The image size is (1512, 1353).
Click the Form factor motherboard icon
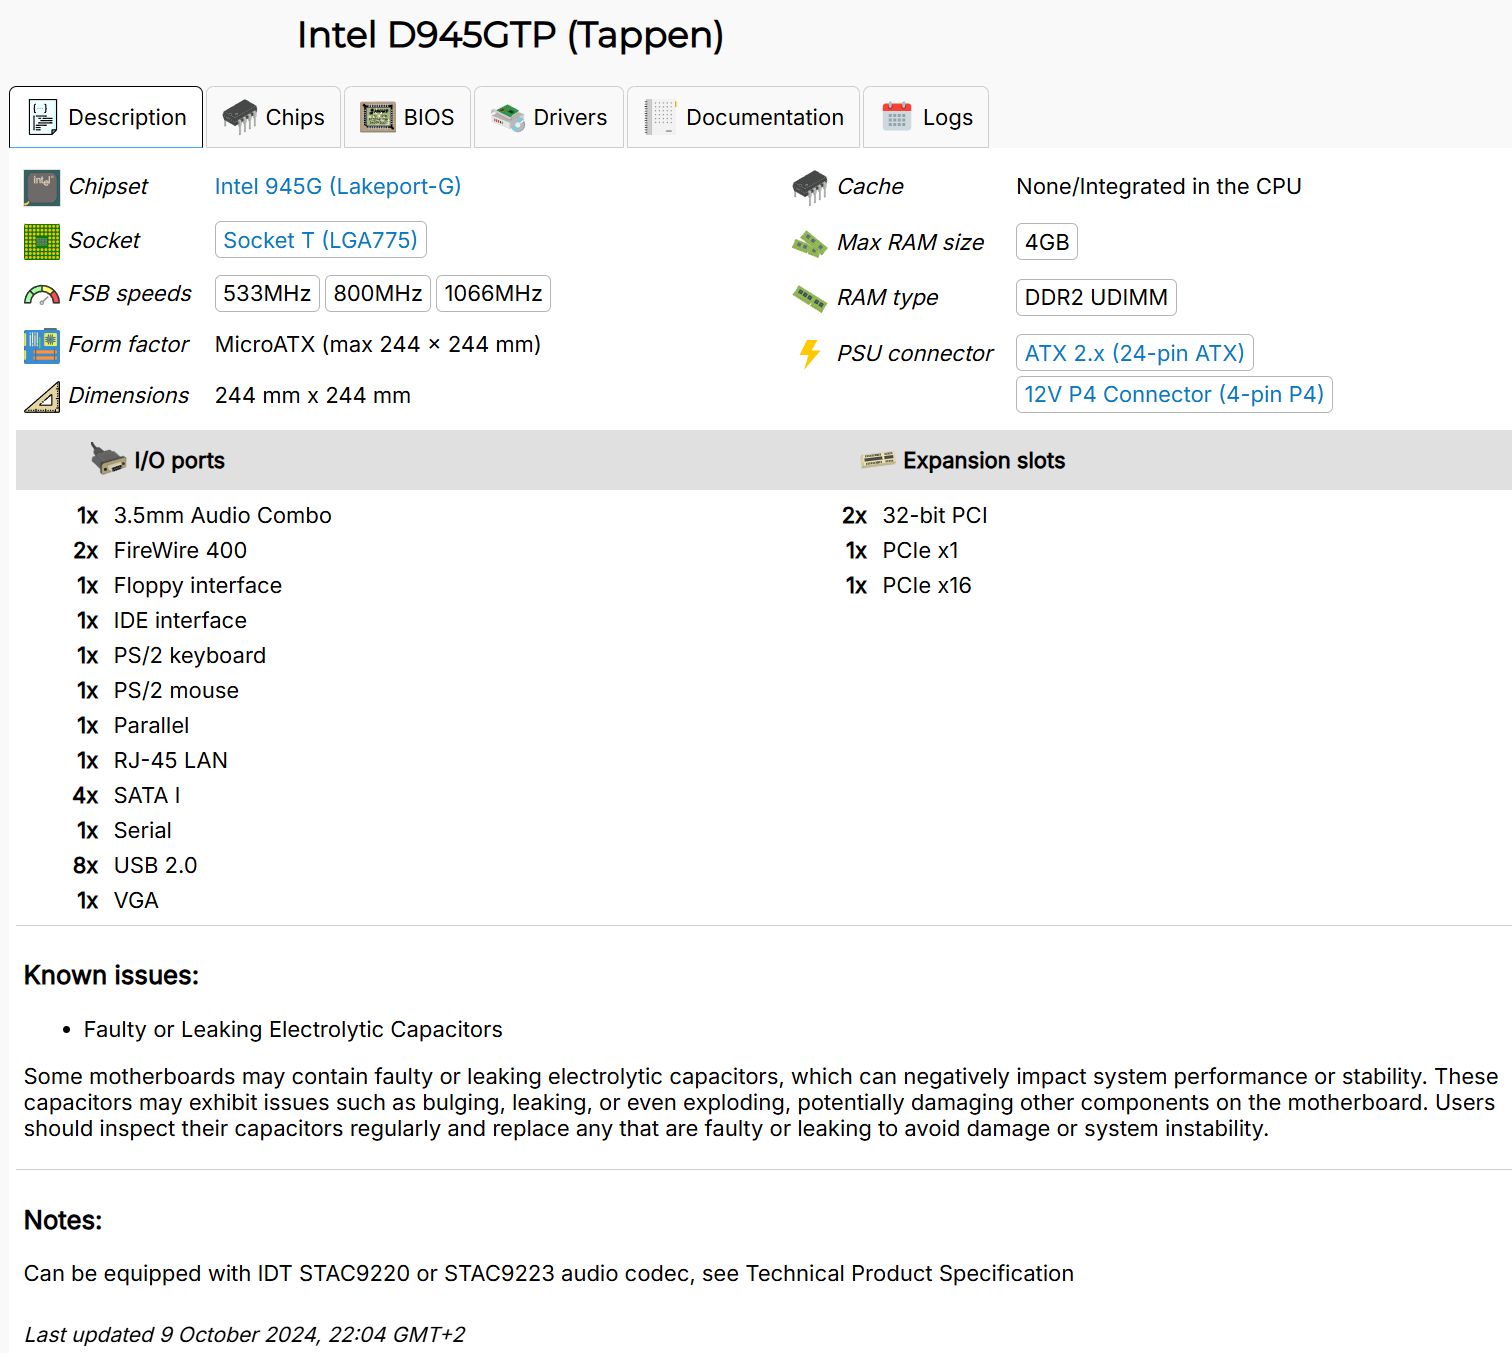[x=41, y=346]
